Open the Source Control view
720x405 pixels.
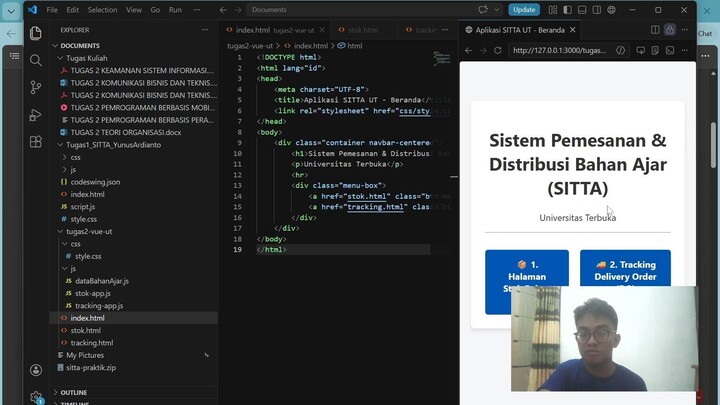click(x=36, y=87)
